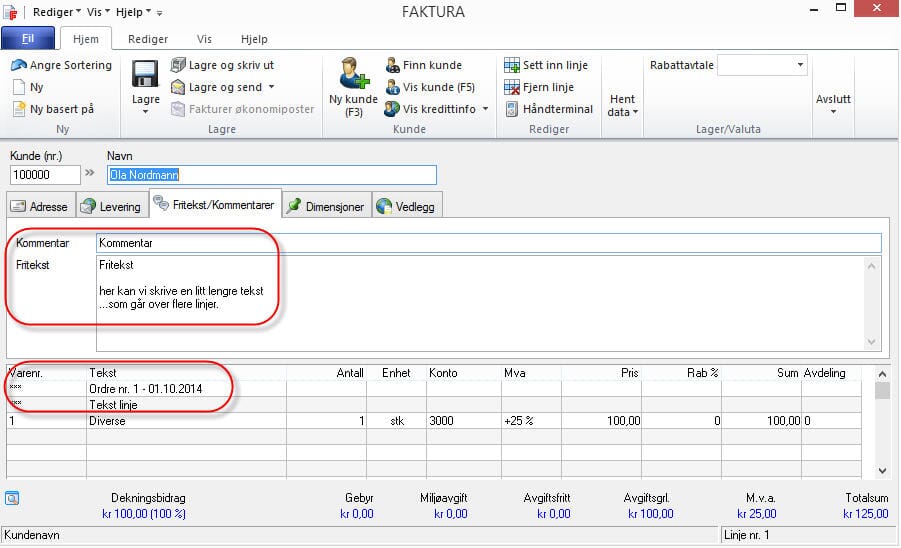Open Vis kunde (F5)

pos(430,87)
